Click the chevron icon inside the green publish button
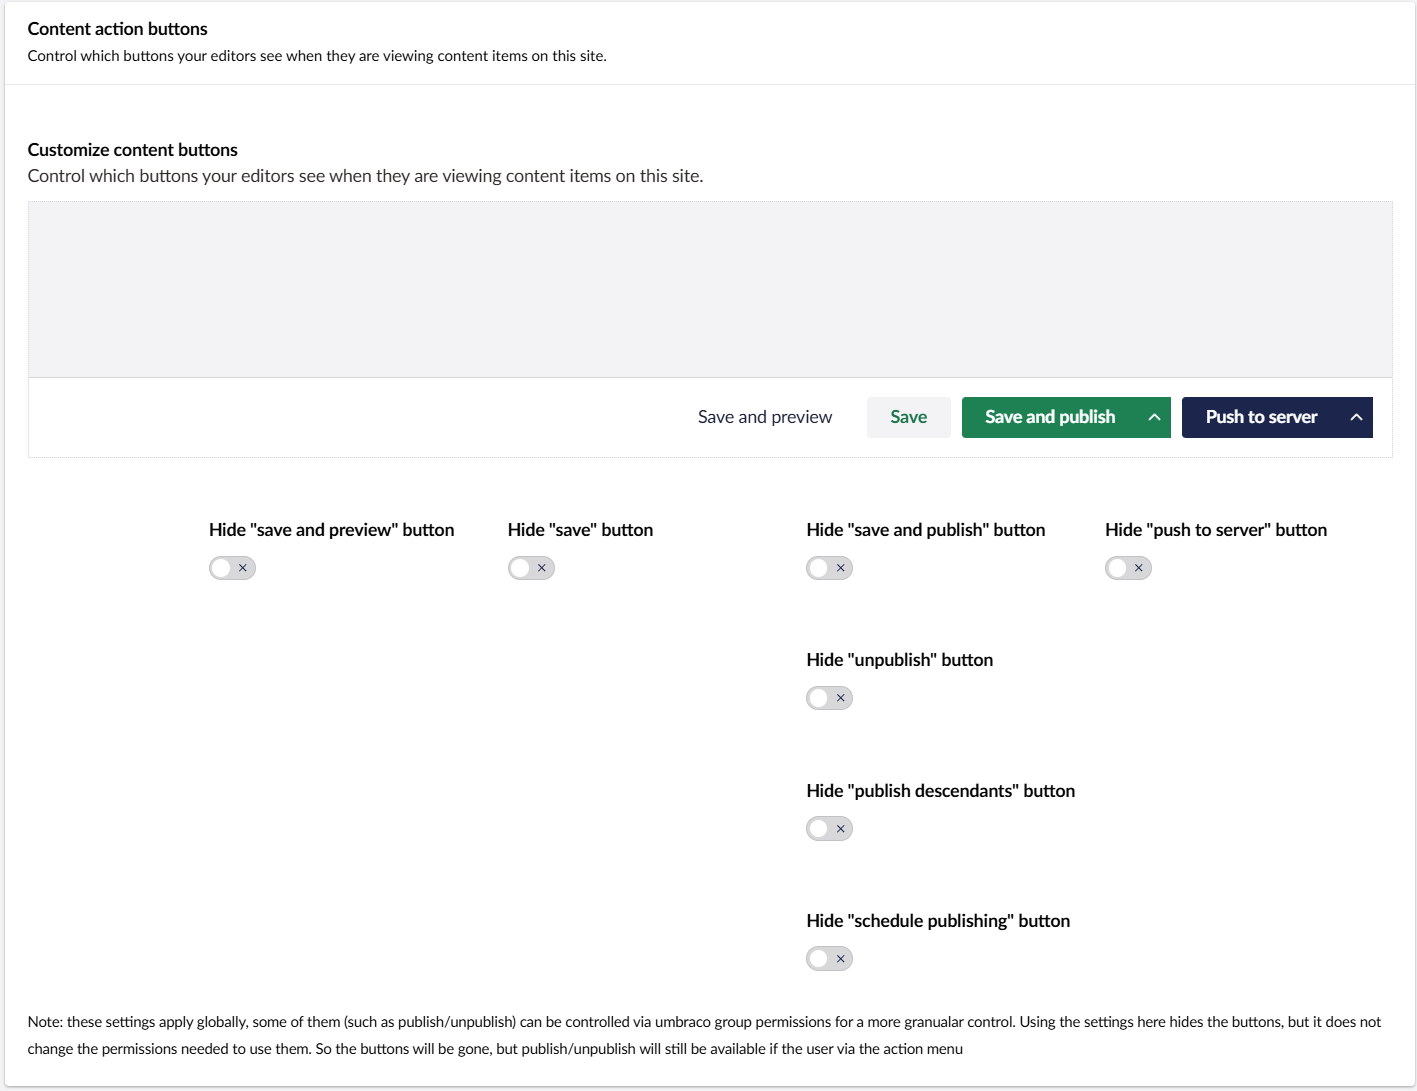 coord(1154,417)
